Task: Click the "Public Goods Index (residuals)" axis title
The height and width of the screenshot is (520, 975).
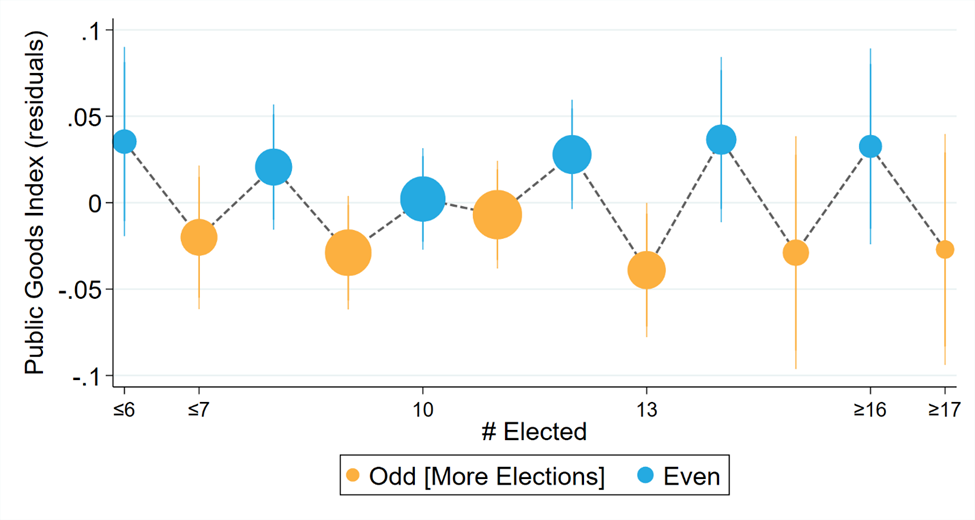Action: (x=33, y=203)
